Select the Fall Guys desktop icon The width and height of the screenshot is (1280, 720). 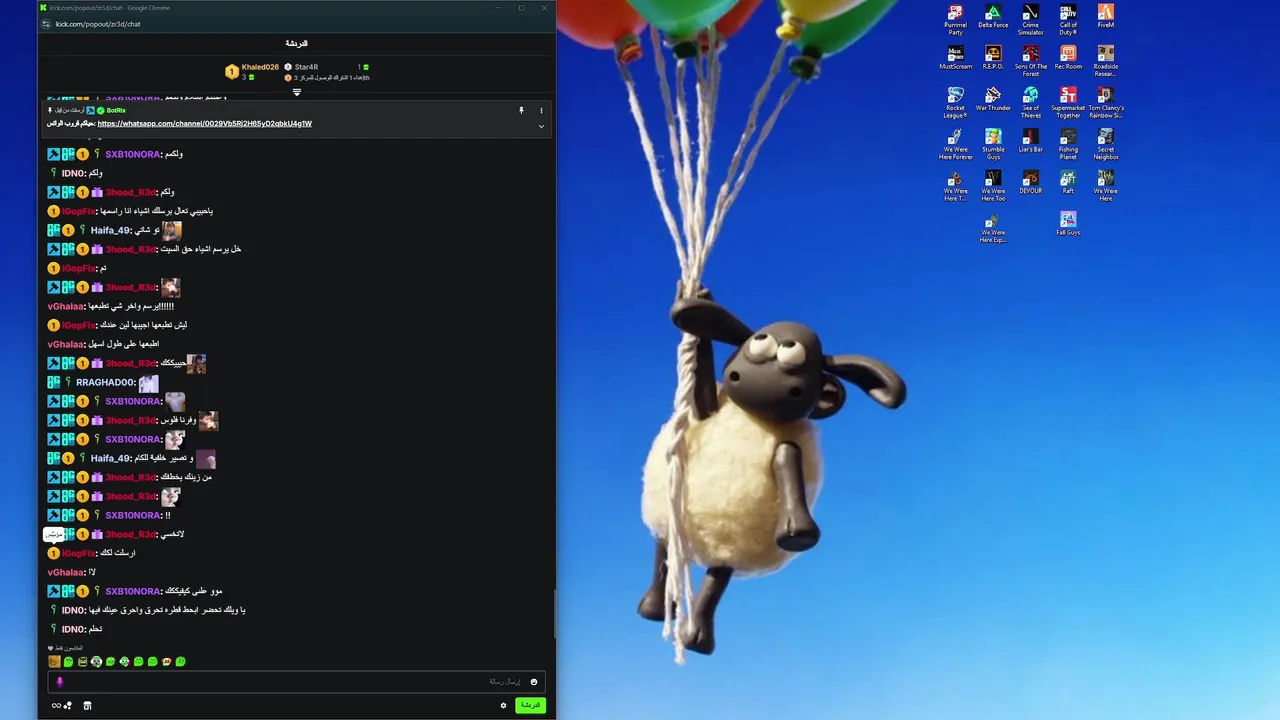tap(1068, 224)
